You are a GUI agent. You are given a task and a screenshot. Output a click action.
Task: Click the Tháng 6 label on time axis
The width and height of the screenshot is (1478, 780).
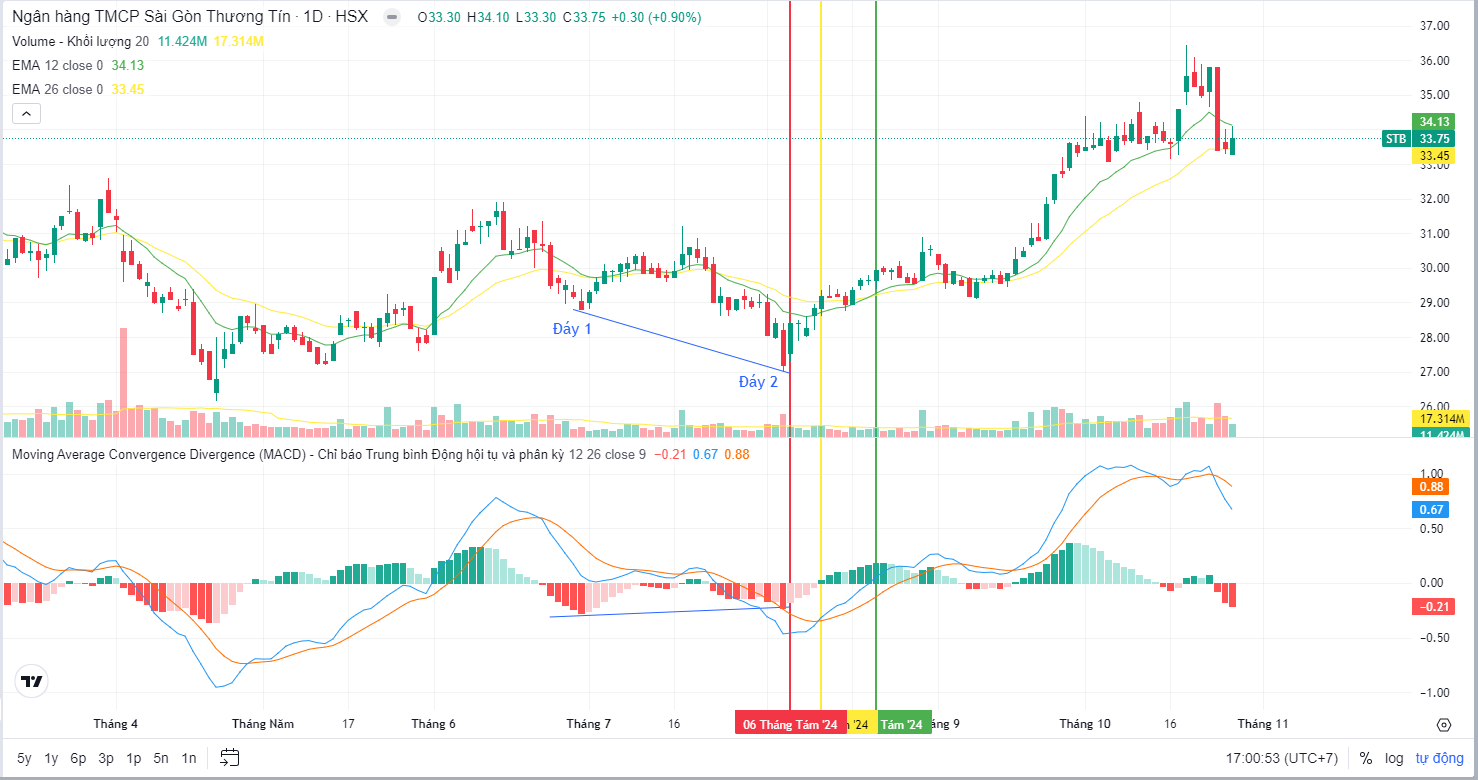[434, 723]
